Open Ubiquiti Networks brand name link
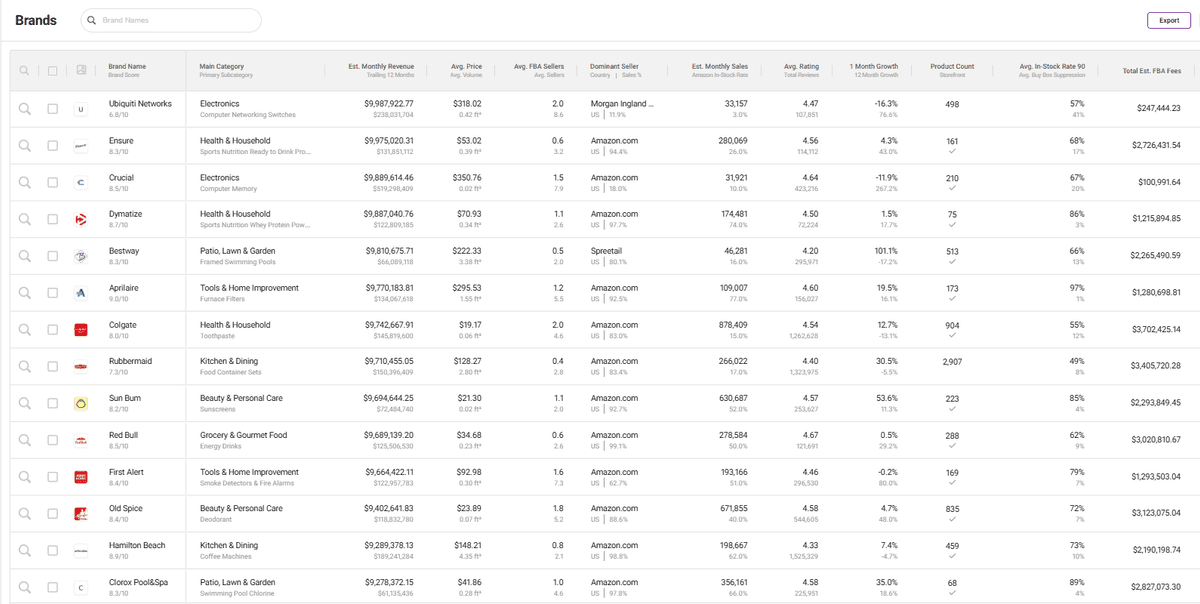 (140, 104)
